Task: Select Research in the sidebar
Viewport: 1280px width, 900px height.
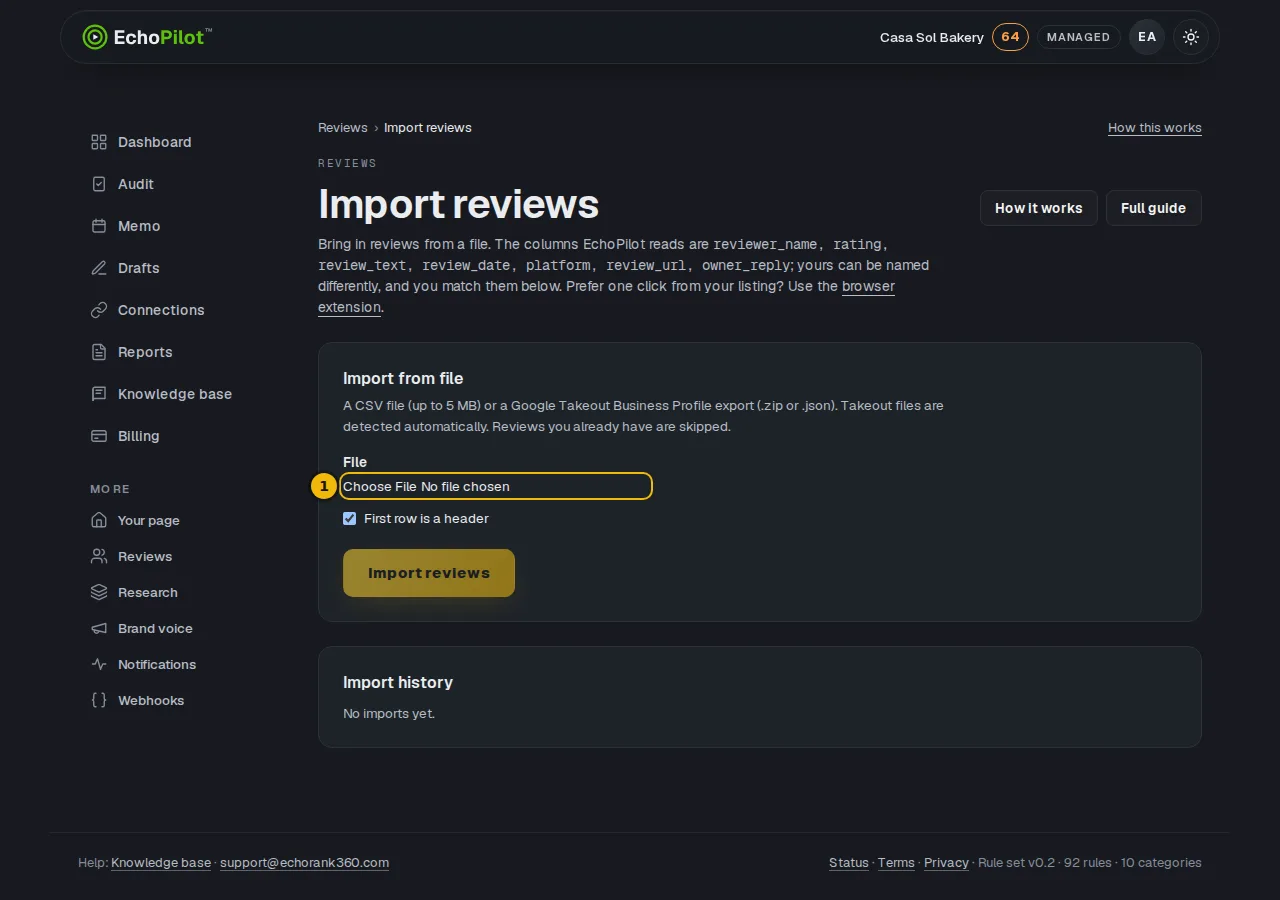Action: (x=148, y=592)
